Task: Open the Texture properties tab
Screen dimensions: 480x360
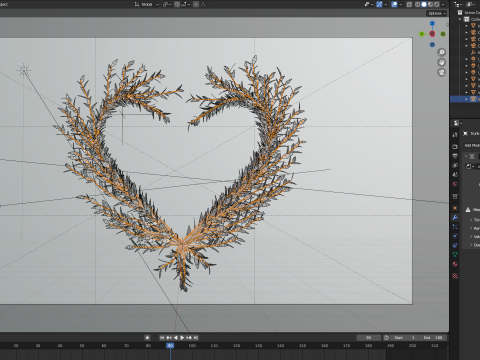Action: point(455,276)
